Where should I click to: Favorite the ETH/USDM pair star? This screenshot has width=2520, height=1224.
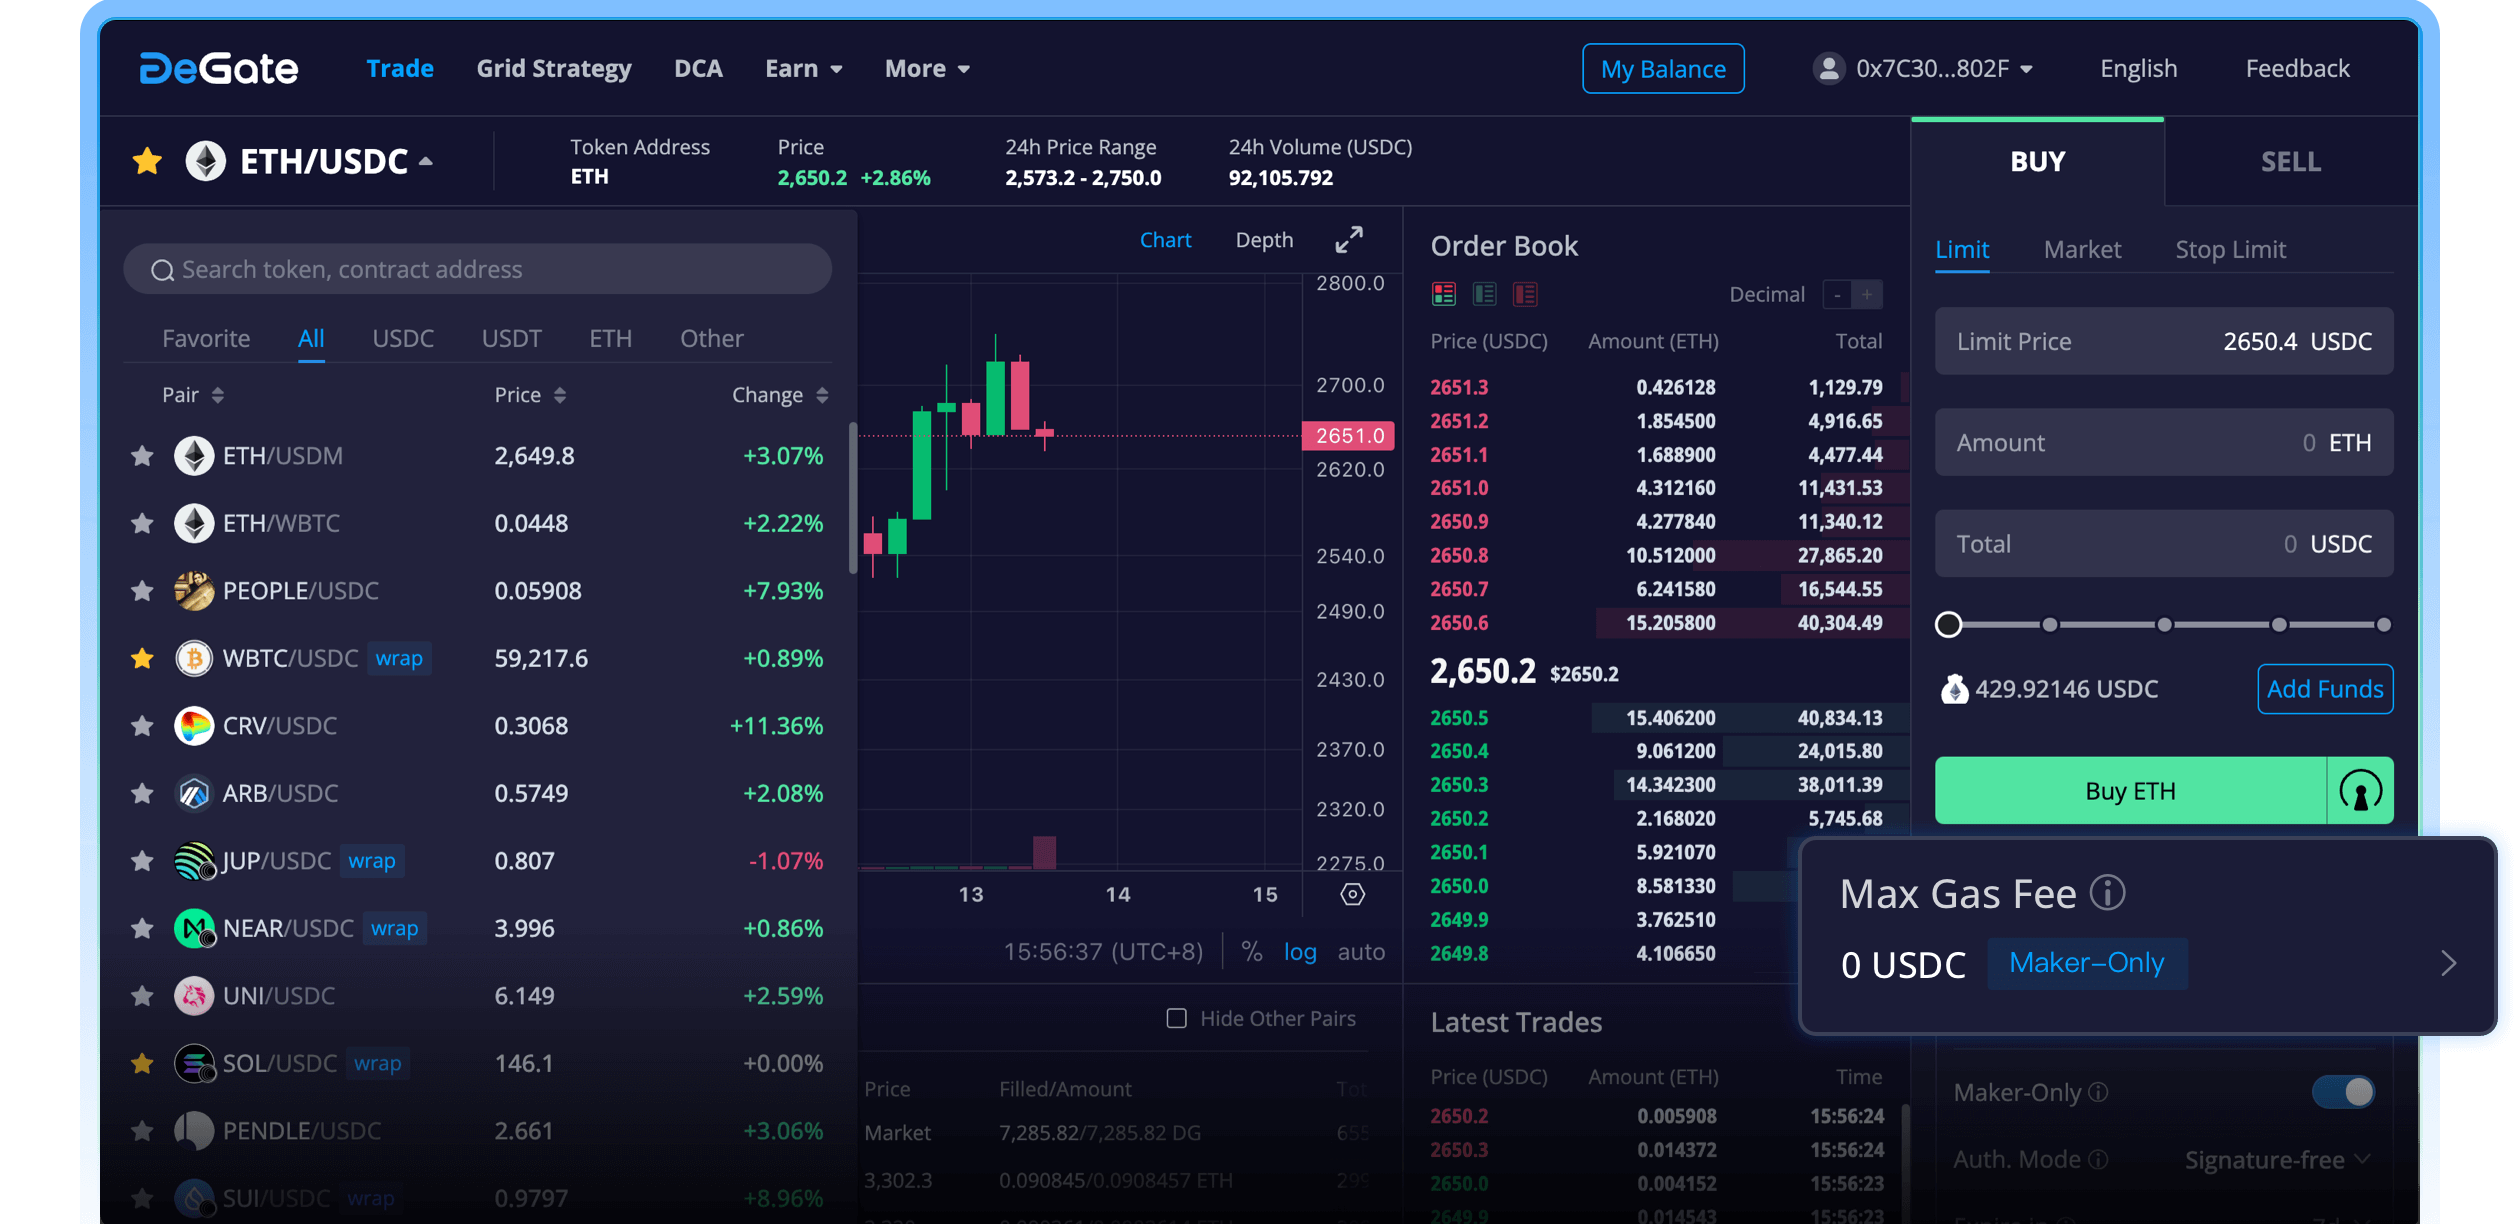coord(142,456)
